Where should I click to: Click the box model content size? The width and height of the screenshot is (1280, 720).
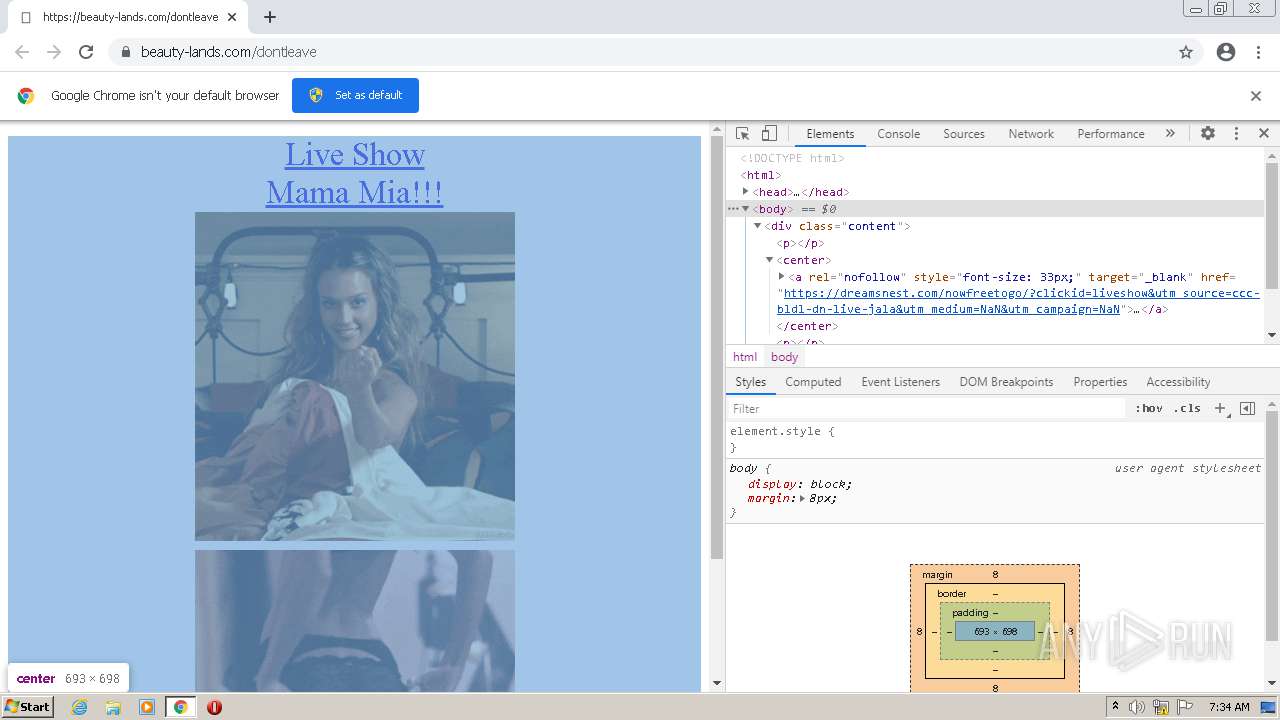coord(995,631)
